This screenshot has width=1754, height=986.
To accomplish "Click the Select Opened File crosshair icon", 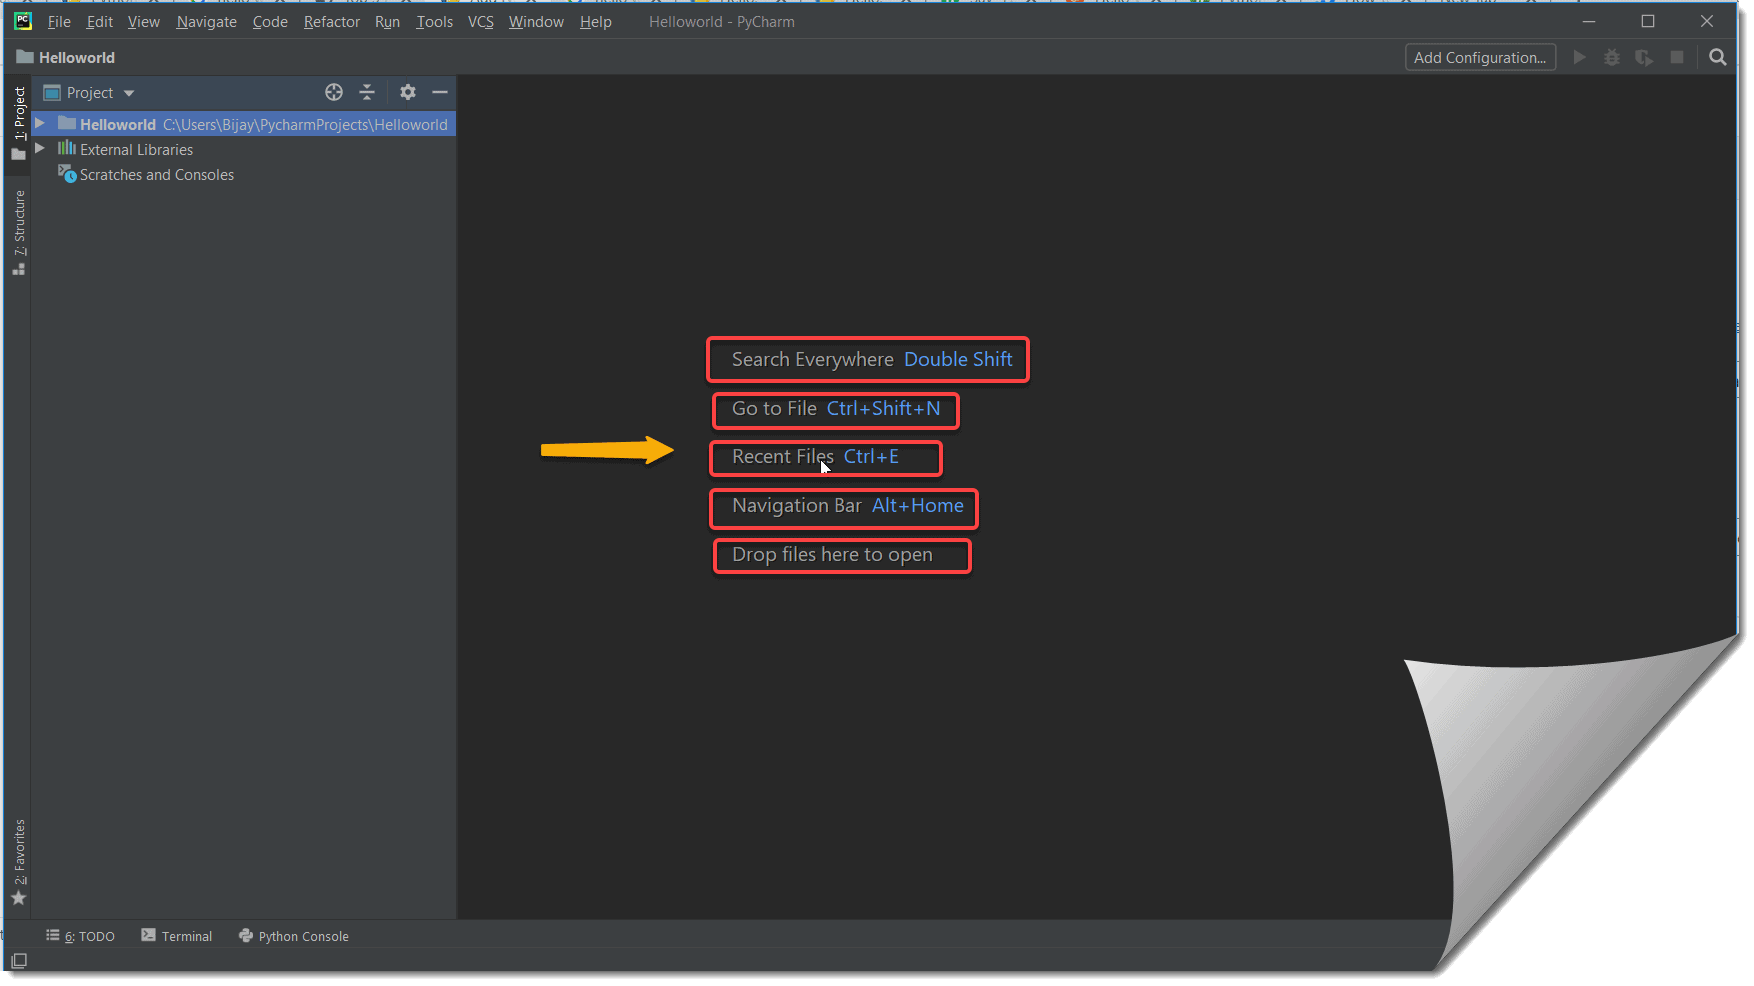I will point(334,92).
